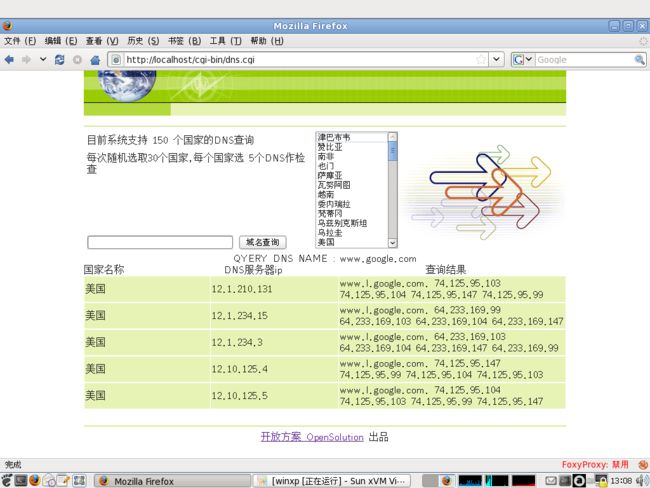Screen dimensions: 650x488
Task: Switch to Mozilla Firefox taskbar button
Action: coord(172,481)
